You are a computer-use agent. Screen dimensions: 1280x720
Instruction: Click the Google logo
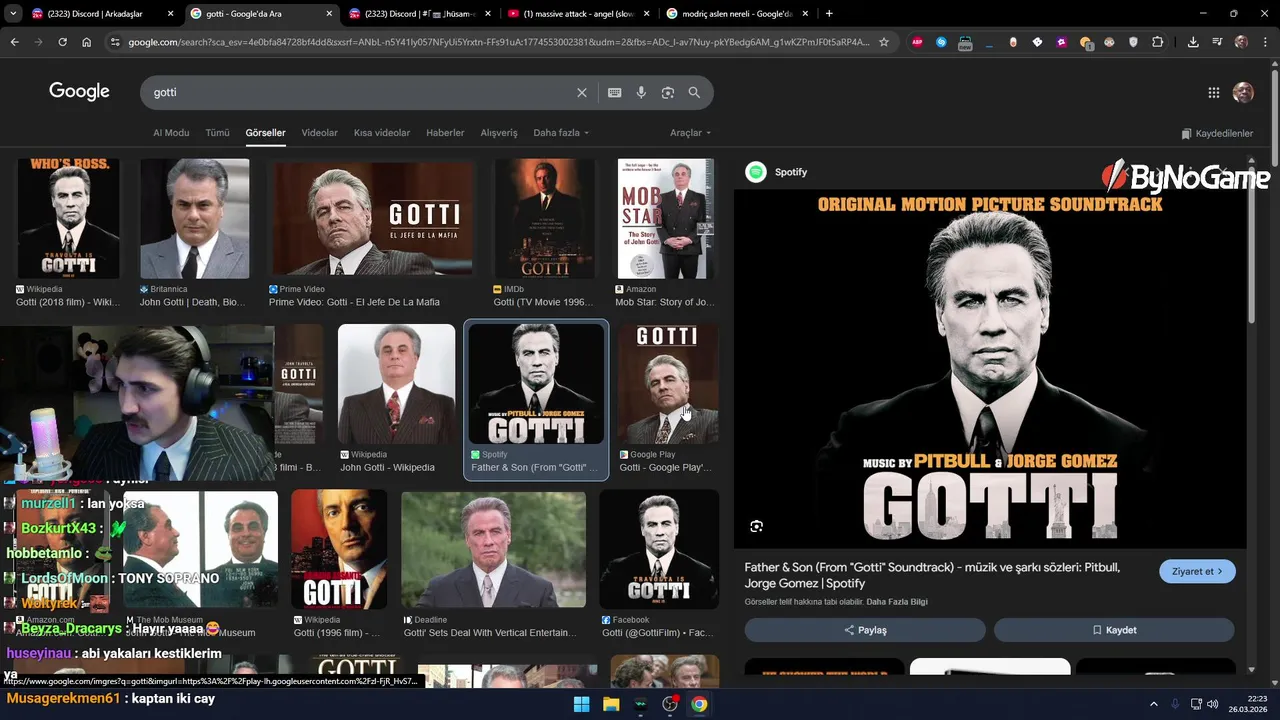(79, 92)
